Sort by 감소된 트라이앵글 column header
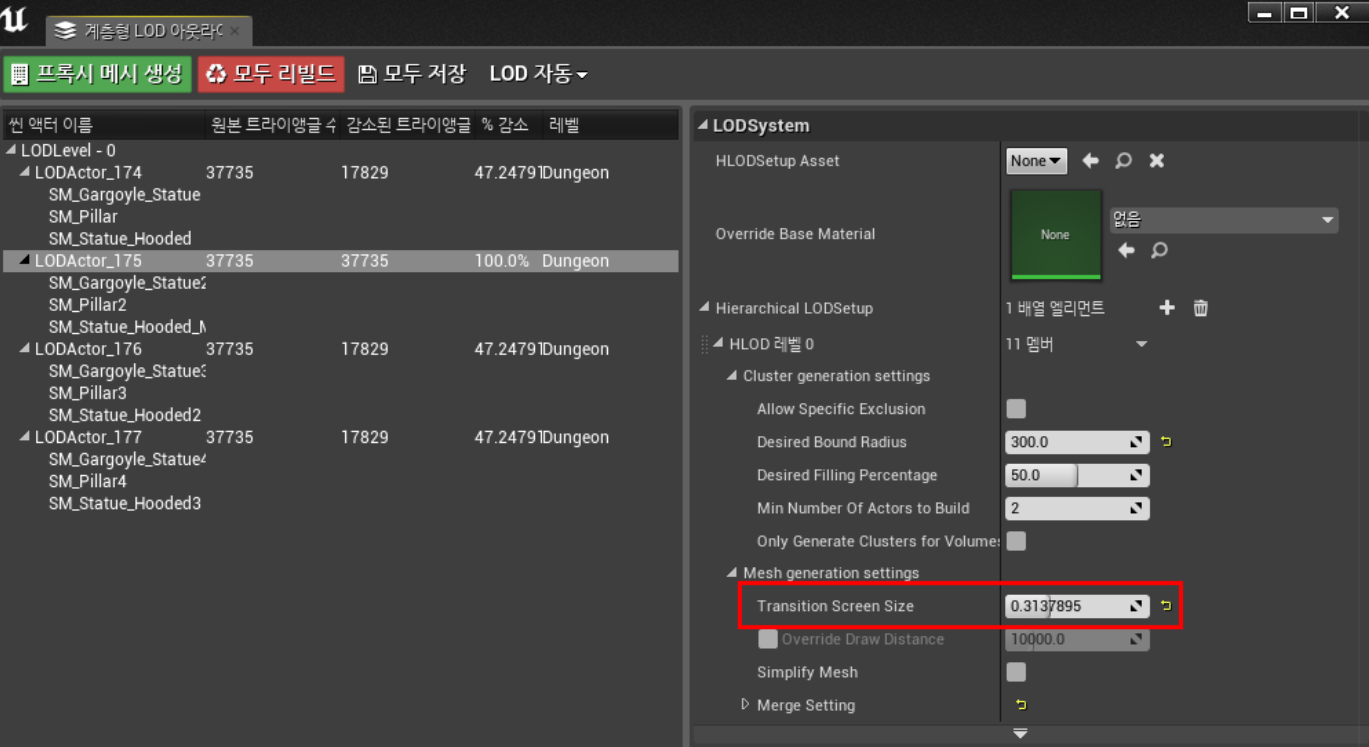Image resolution: width=1369 pixels, height=747 pixels. click(x=407, y=125)
